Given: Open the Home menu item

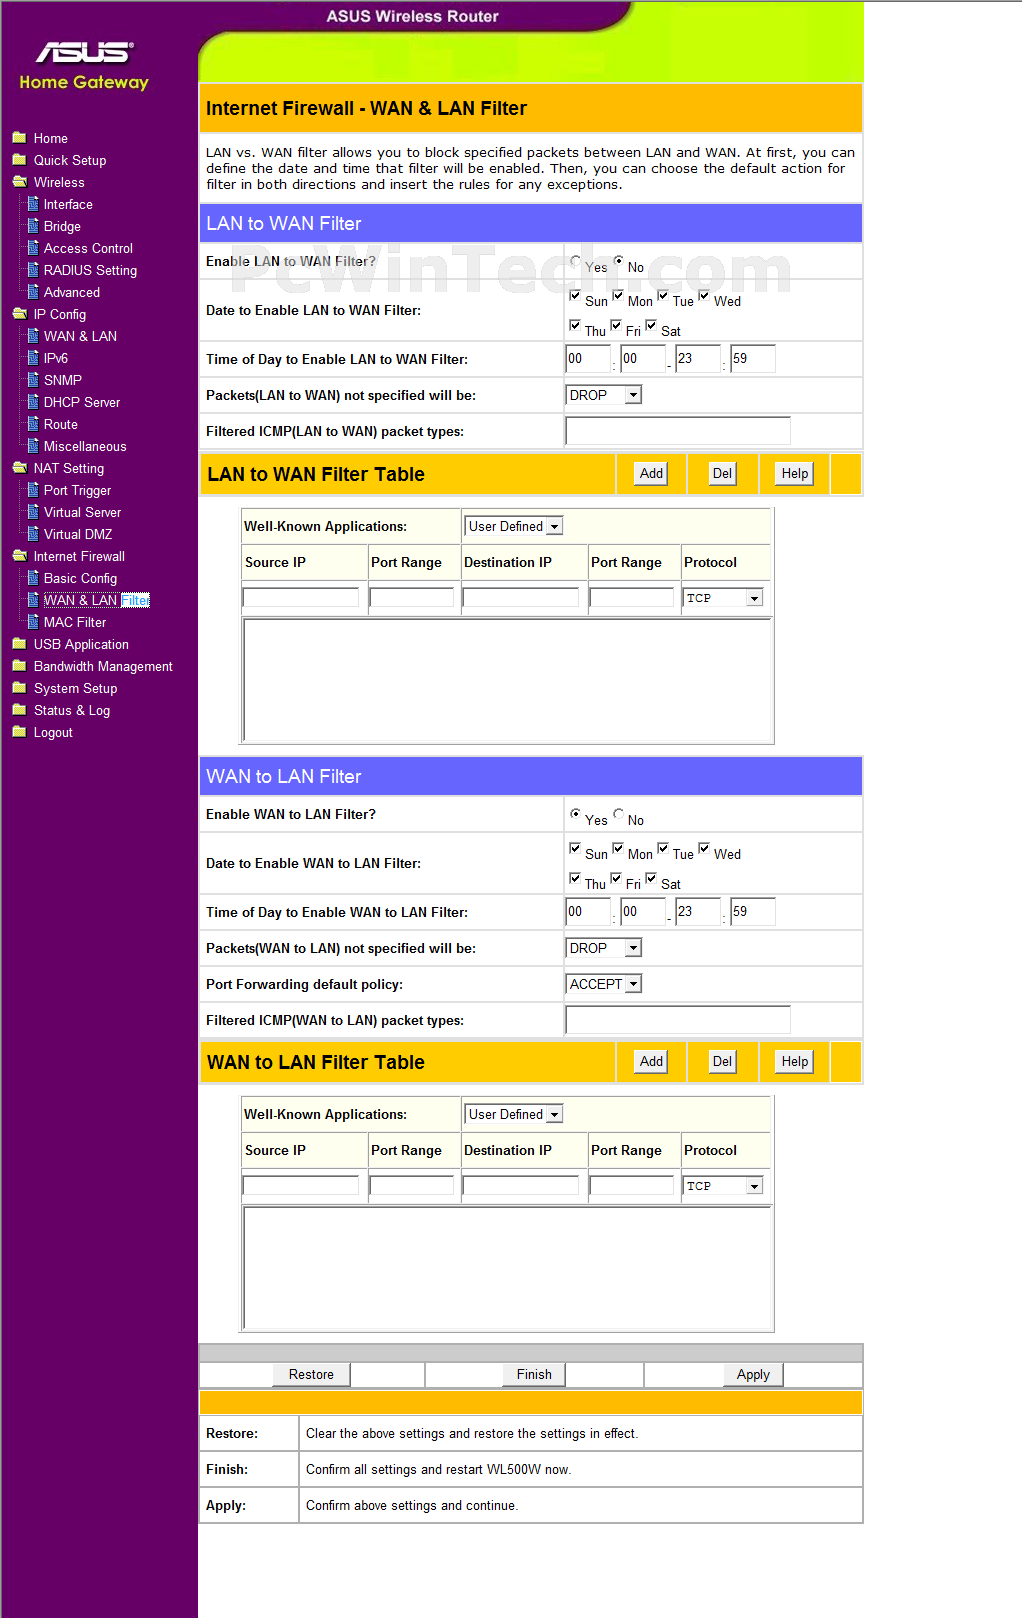Looking at the screenshot, I should (x=51, y=138).
